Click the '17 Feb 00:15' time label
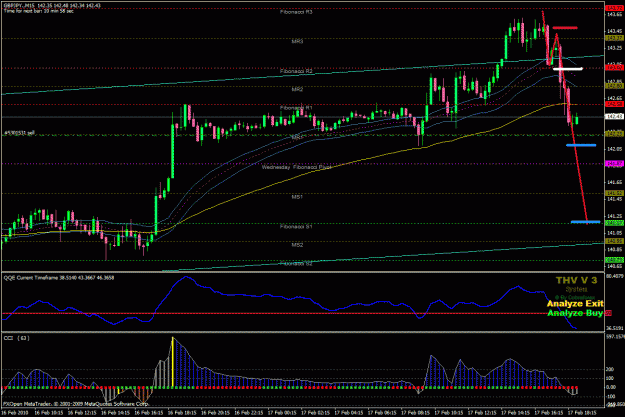Image resolution: width=625 pixels, height=417 pixels. pos(282,413)
